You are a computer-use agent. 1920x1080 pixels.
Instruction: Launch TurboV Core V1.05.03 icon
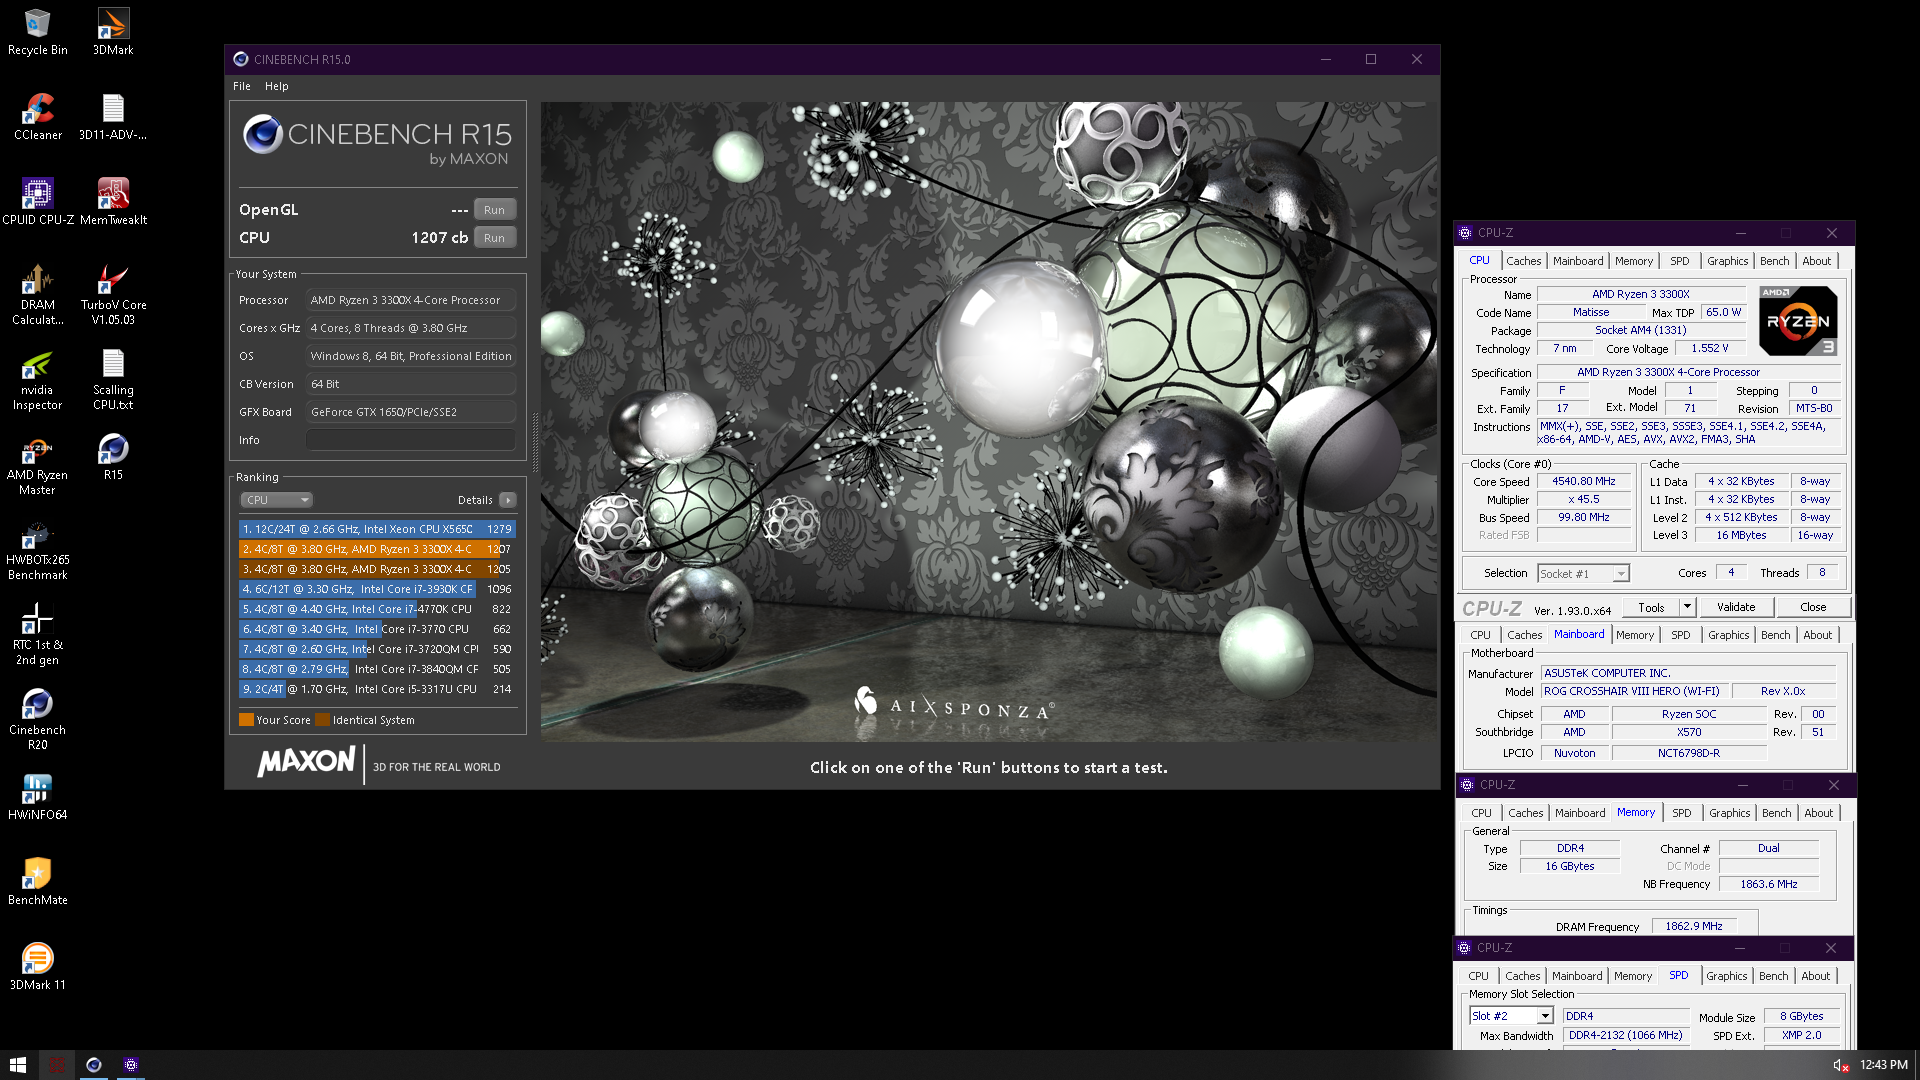[113, 294]
